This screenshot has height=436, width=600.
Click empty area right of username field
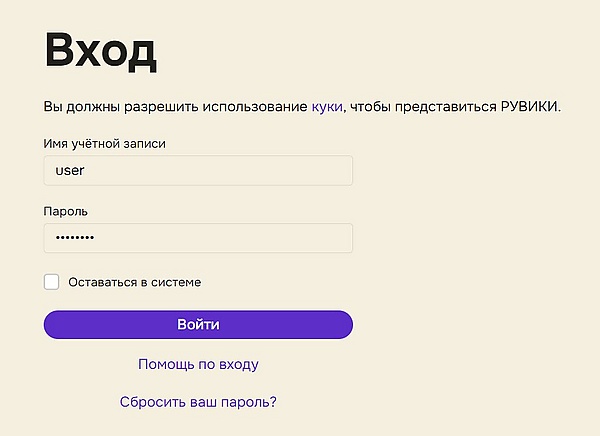pos(470,170)
